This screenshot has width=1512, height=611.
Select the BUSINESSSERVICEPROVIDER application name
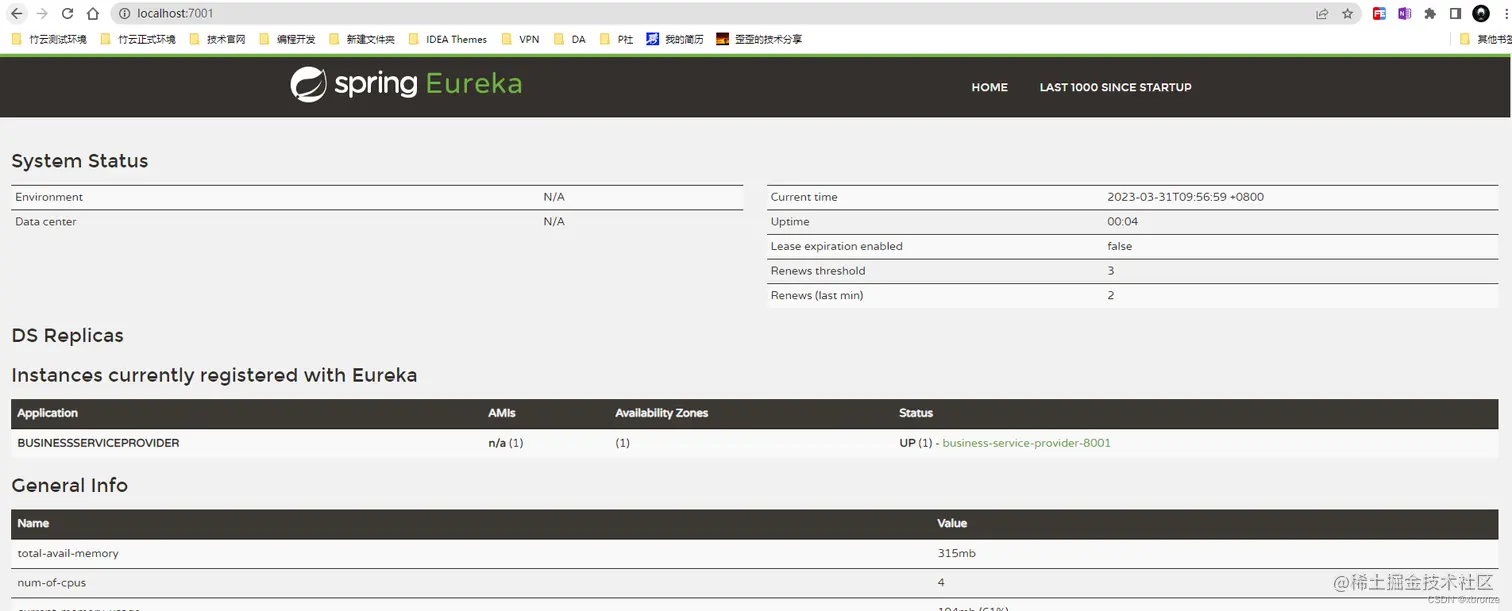click(x=98, y=443)
